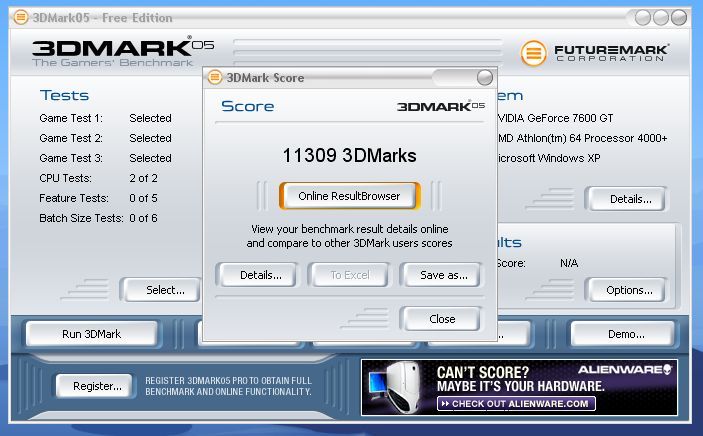Open benchmark Options... button

pyautogui.click(x=626, y=290)
